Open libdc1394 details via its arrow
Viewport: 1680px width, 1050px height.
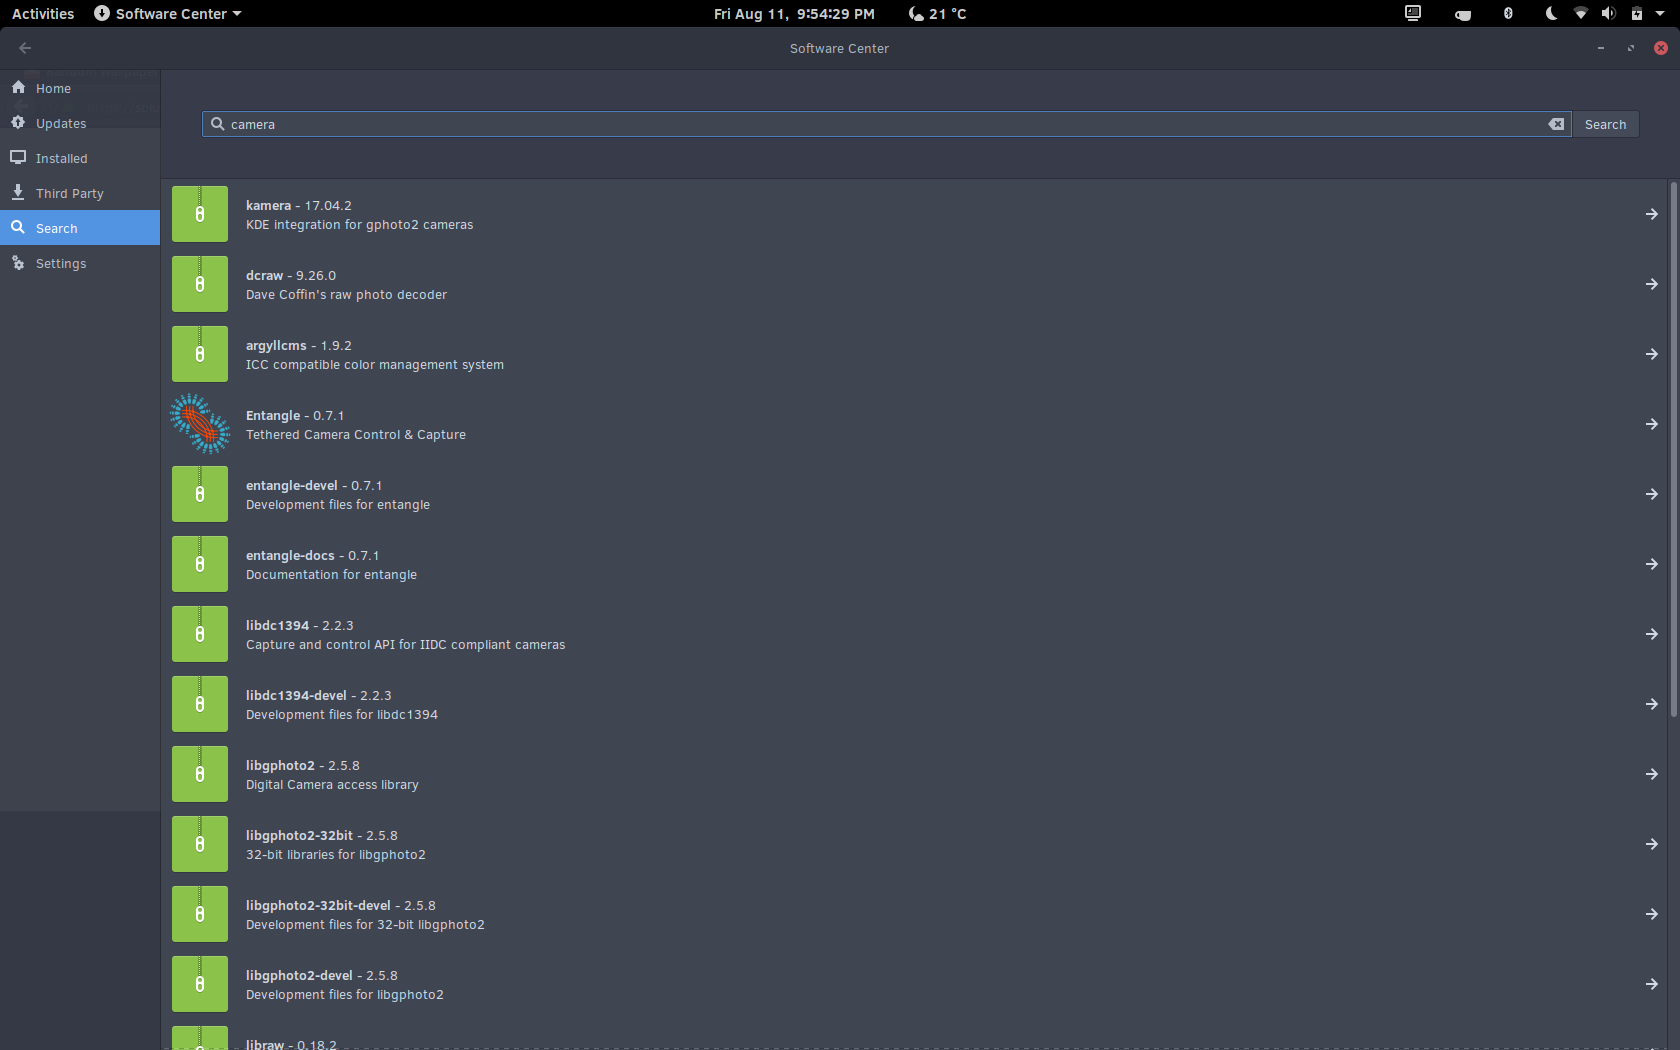(1652, 634)
